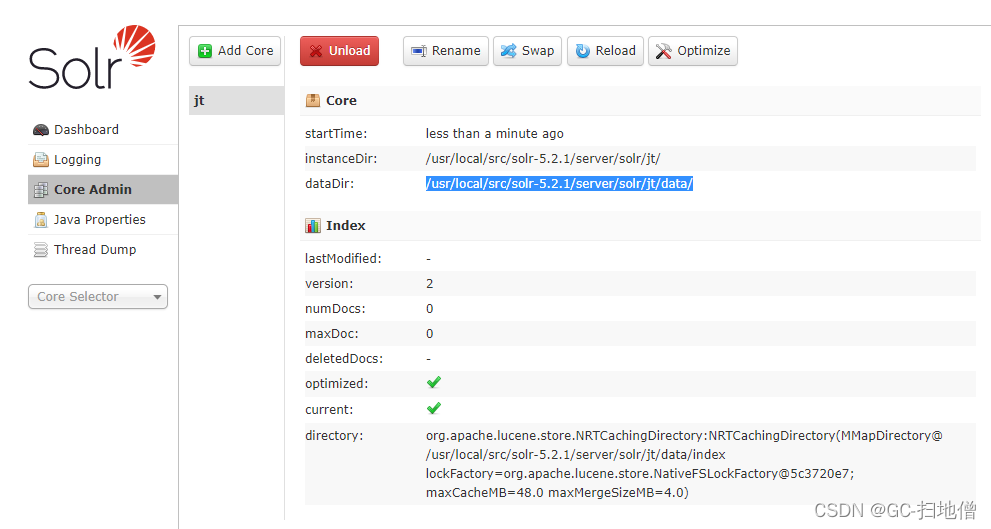Unload the selected core

click(x=339, y=51)
